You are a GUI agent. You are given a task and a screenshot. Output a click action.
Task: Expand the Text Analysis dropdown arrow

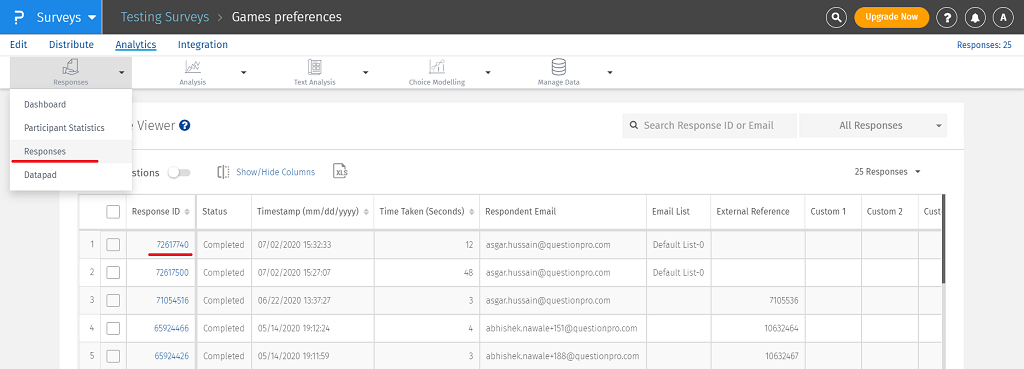click(x=366, y=72)
